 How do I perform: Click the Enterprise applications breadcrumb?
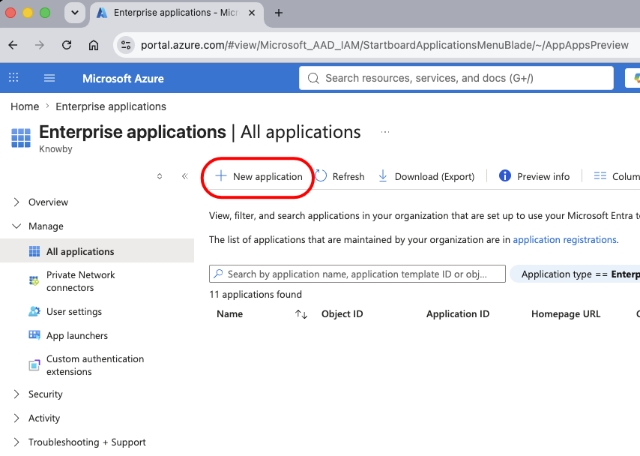click(x=111, y=107)
